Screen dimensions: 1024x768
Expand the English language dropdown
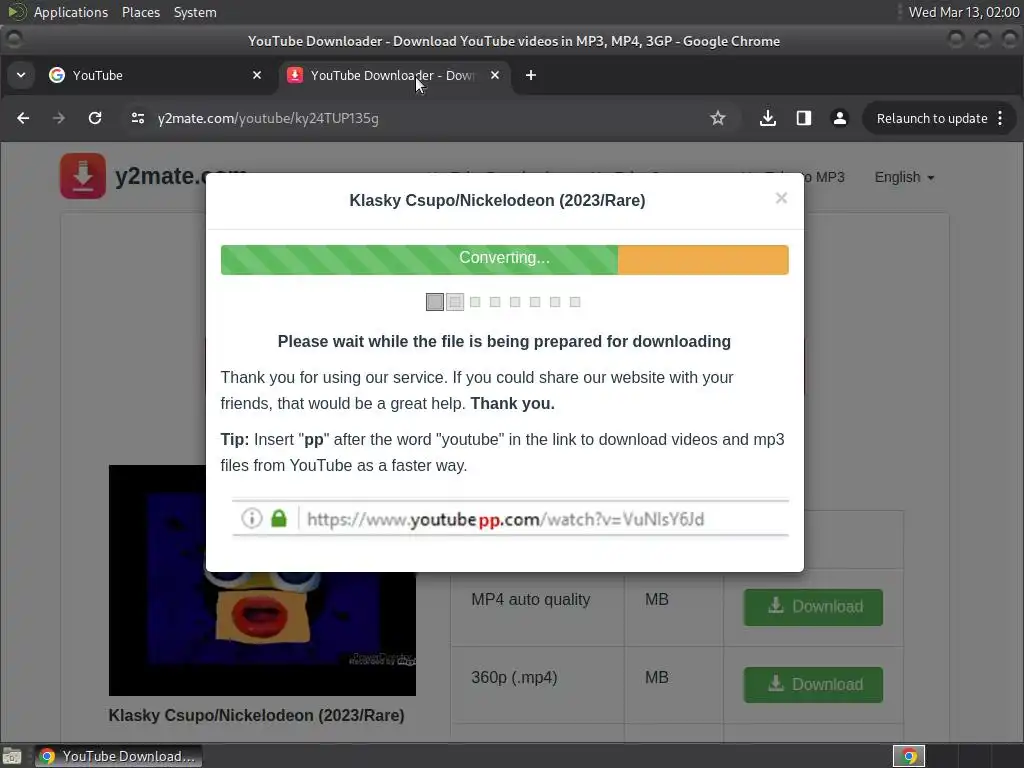(x=904, y=177)
